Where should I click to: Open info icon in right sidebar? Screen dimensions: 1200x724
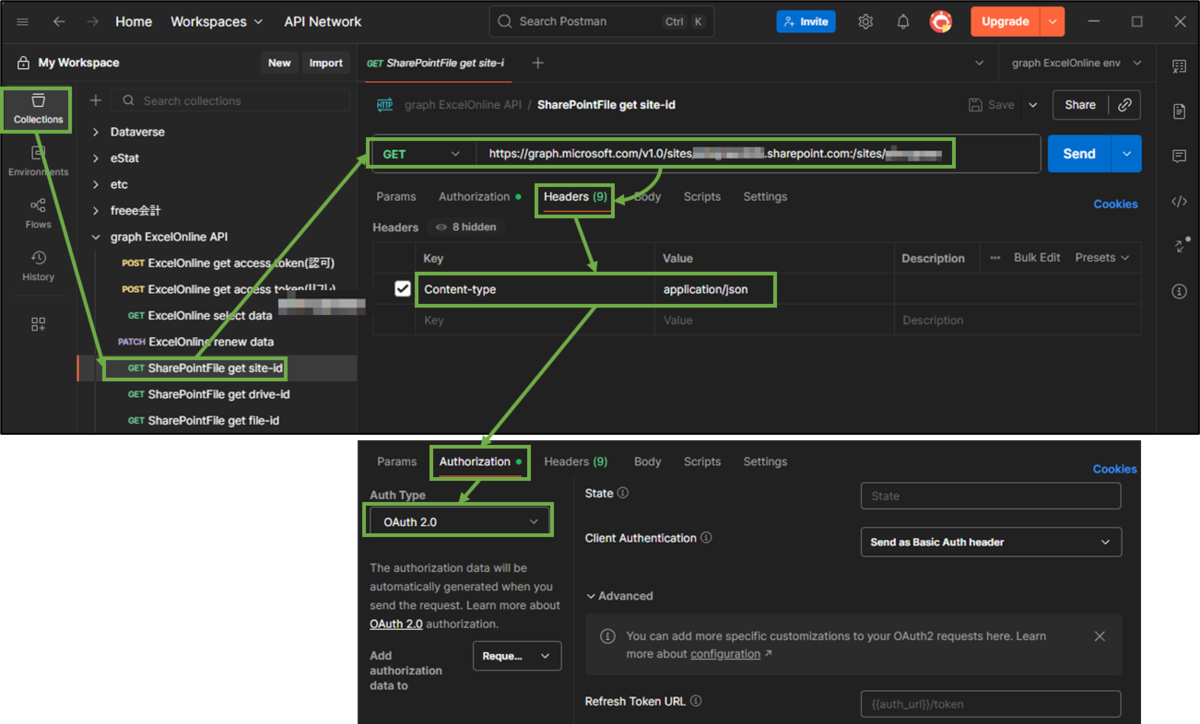pos(1179,291)
